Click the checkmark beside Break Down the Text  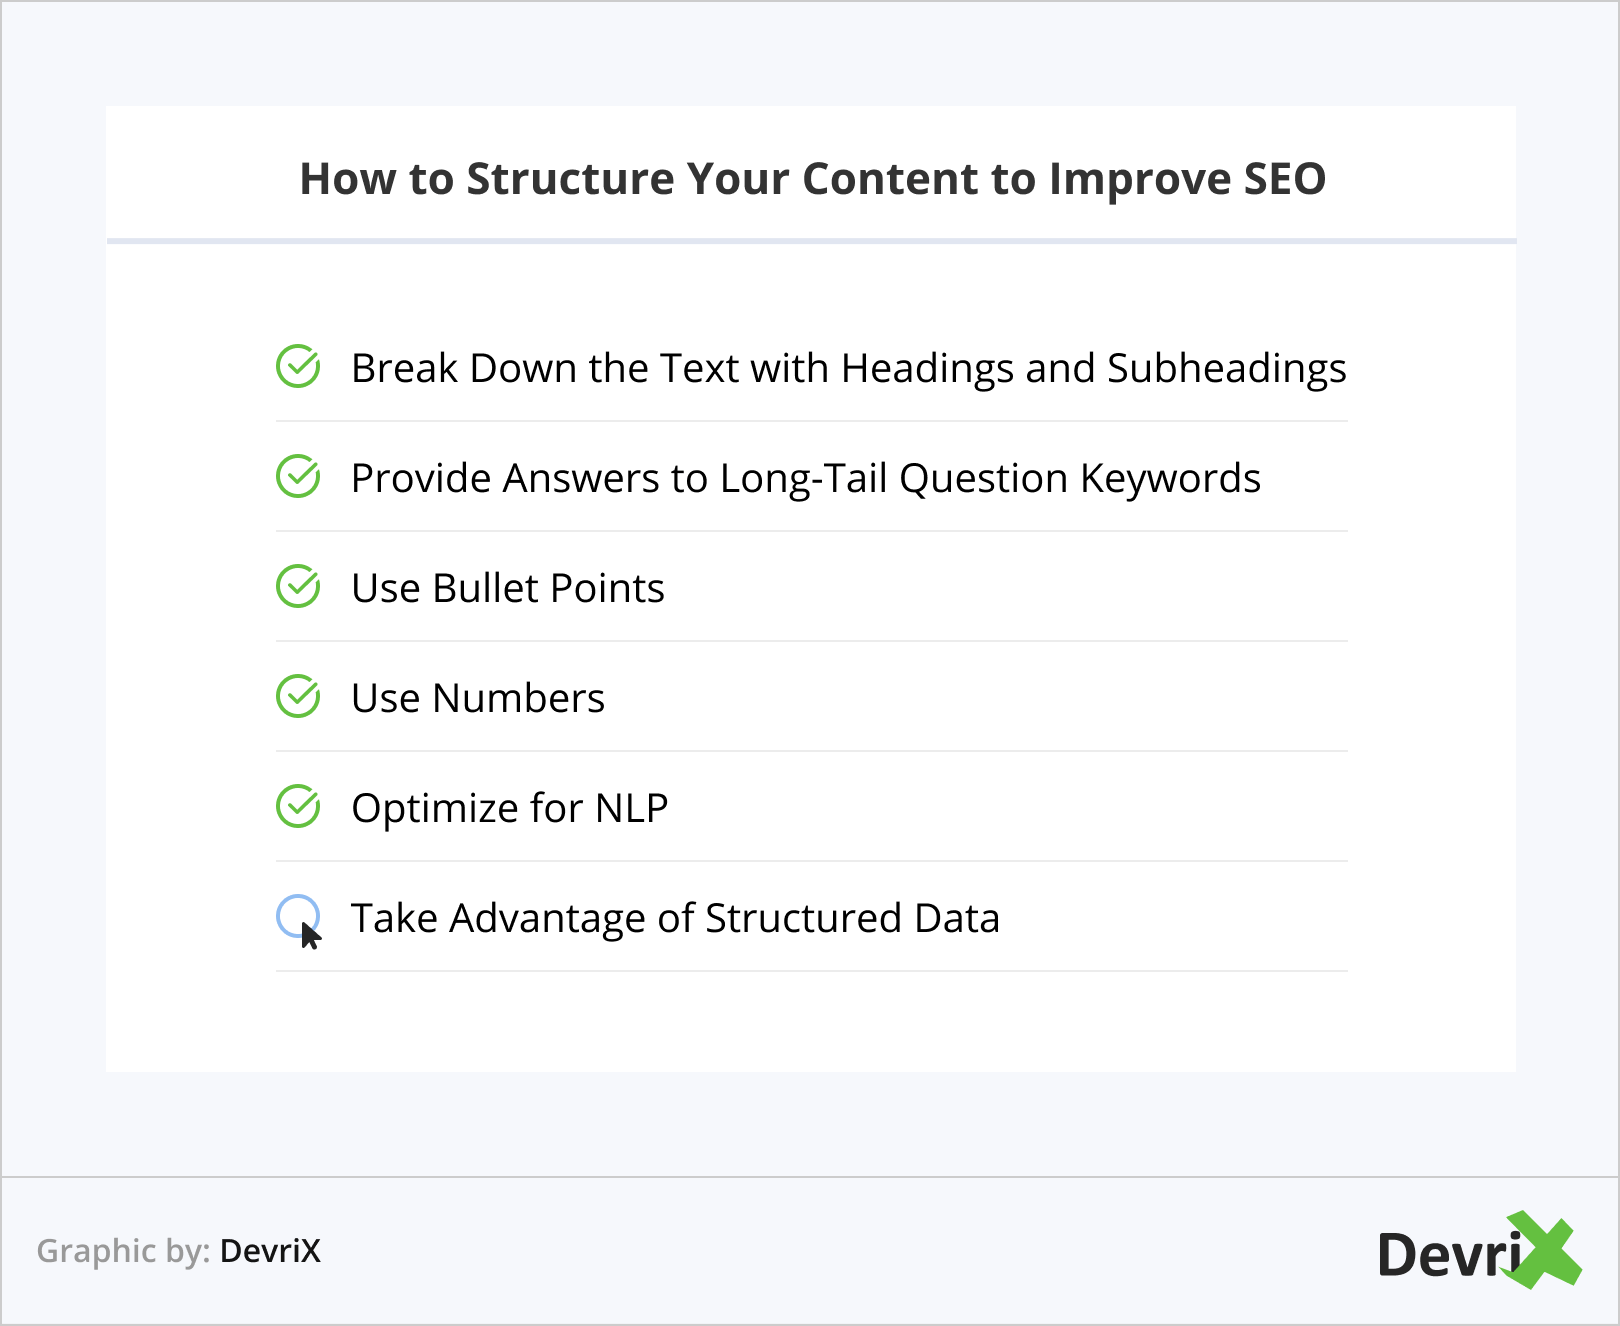point(298,367)
